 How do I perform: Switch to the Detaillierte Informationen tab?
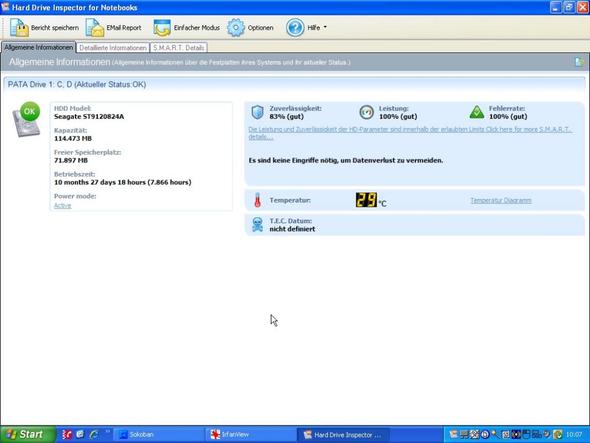coord(113,48)
